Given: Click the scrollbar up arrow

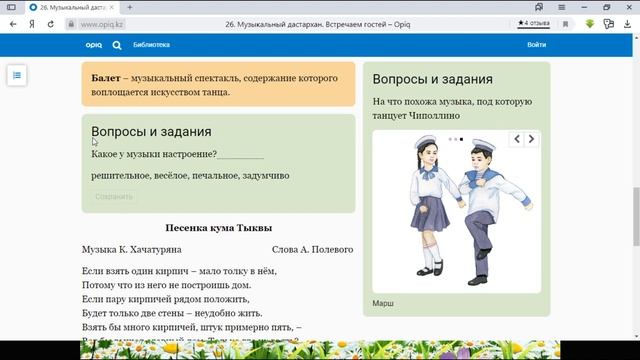Looking at the screenshot, I should 636,38.
